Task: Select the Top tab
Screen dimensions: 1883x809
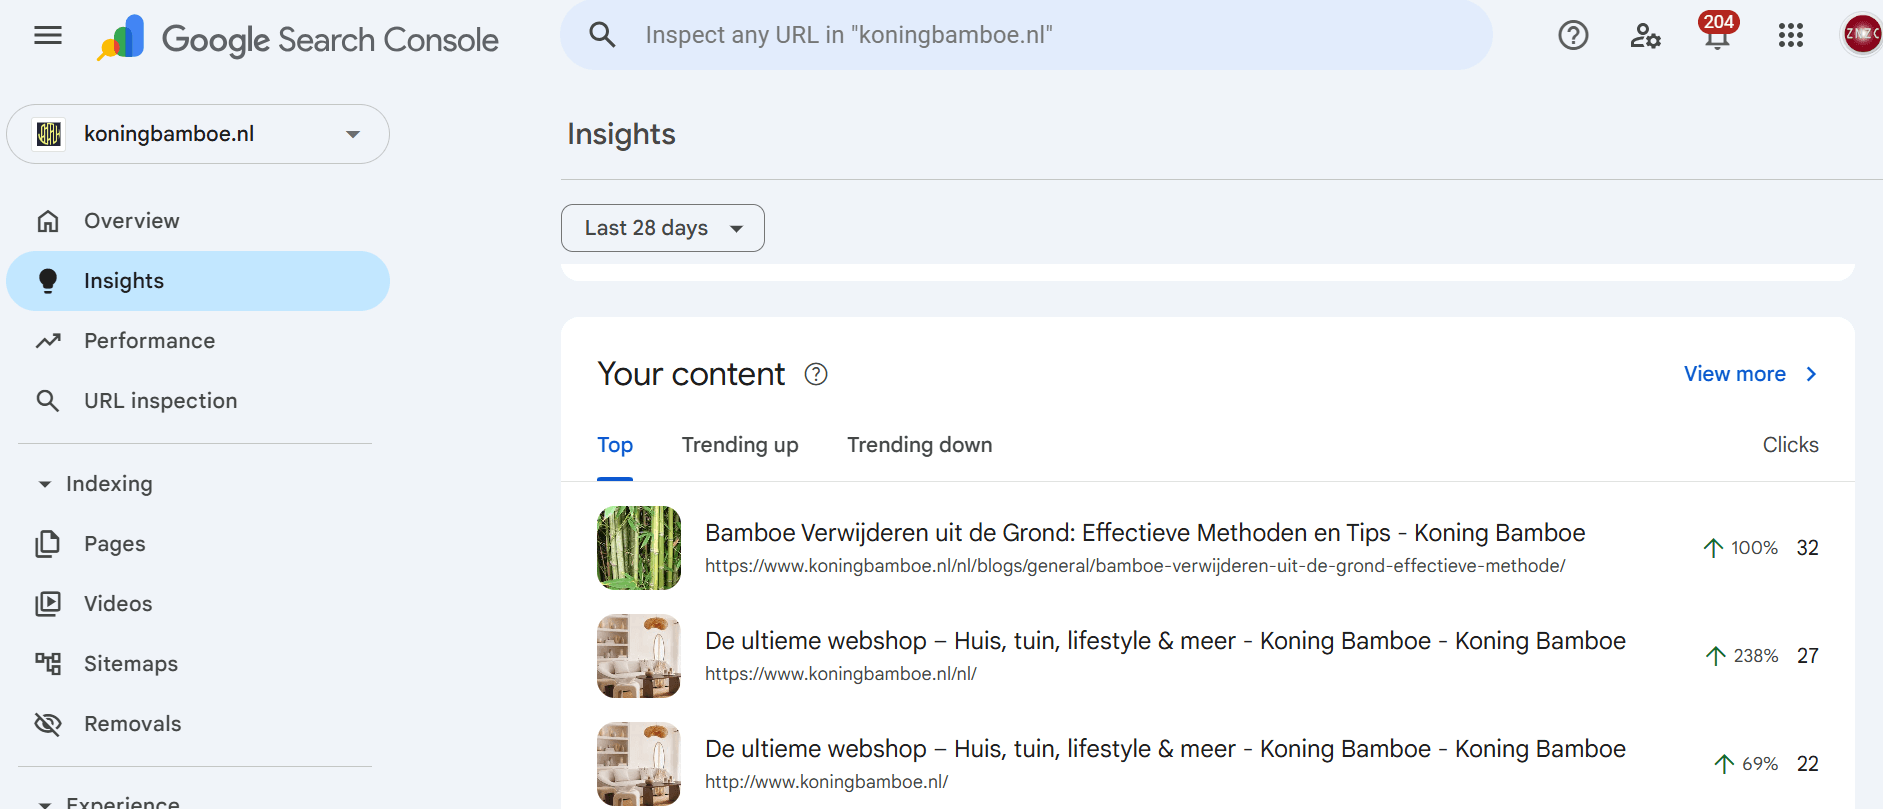Action: pos(615,445)
